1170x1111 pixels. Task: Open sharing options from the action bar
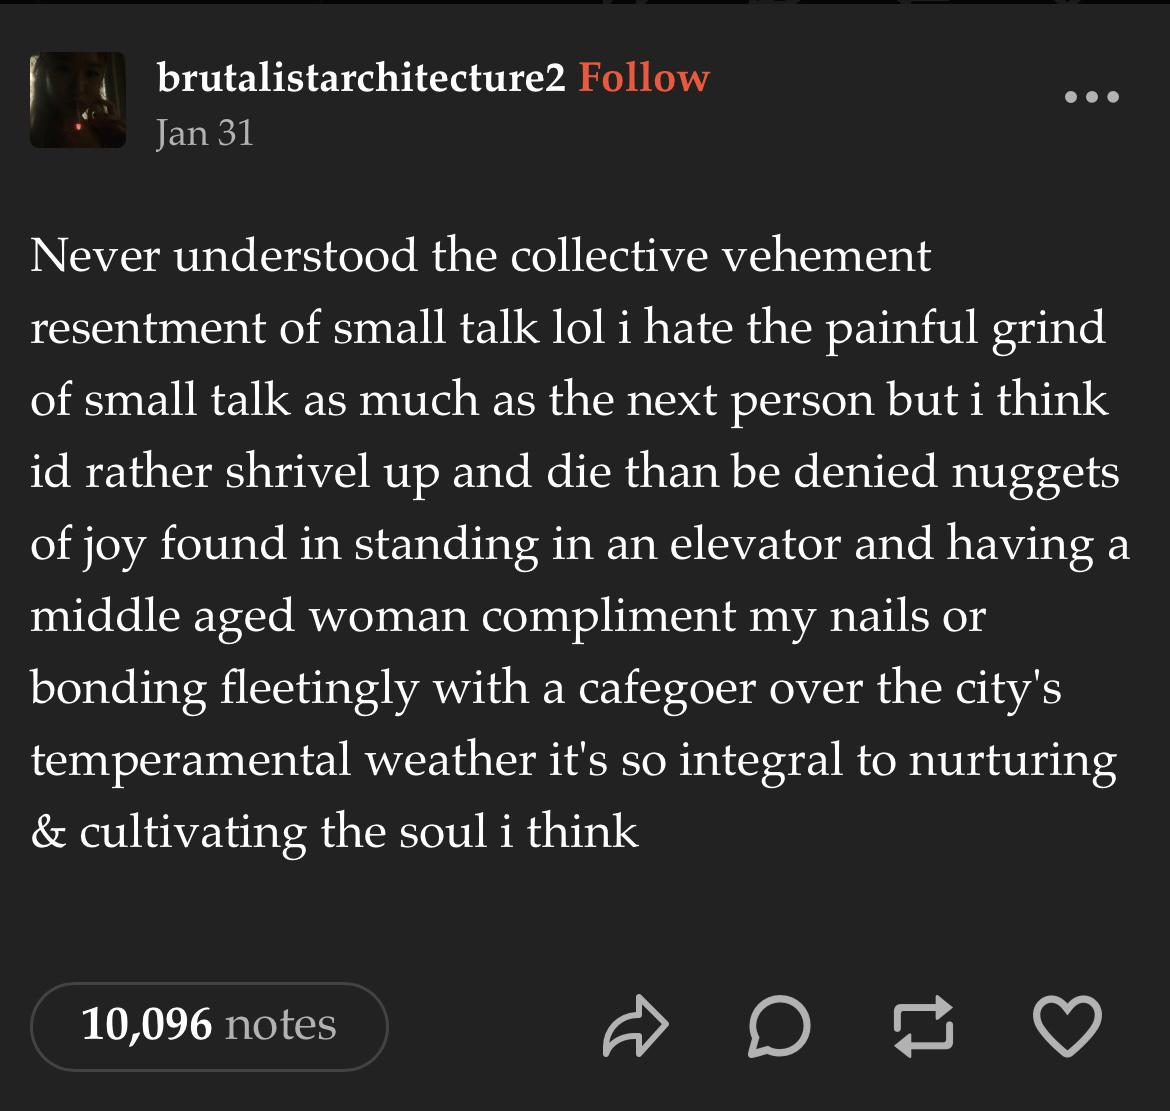point(636,1026)
